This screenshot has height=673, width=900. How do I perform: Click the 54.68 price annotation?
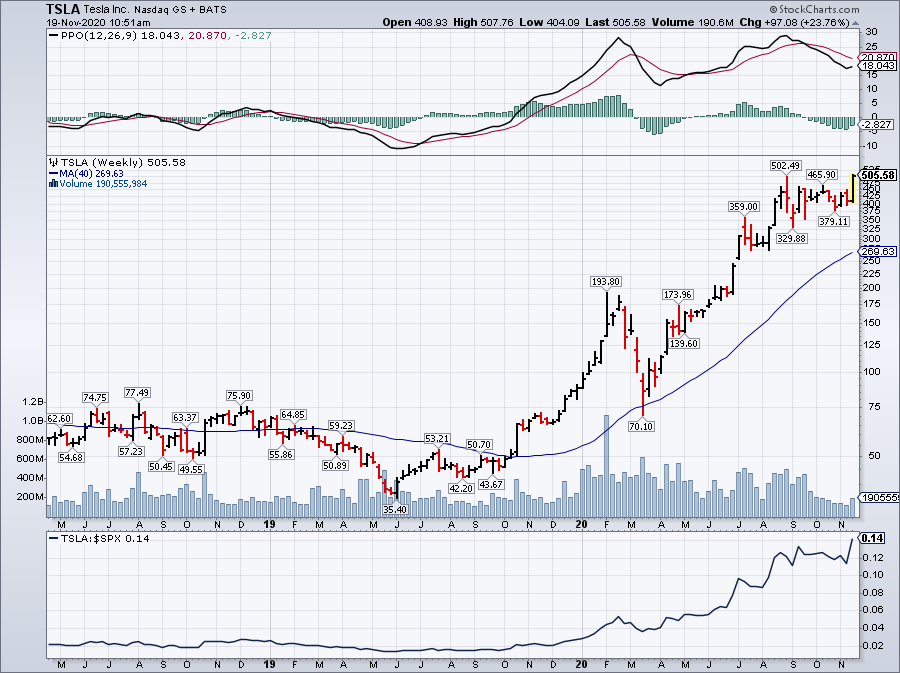pyautogui.click(x=71, y=458)
